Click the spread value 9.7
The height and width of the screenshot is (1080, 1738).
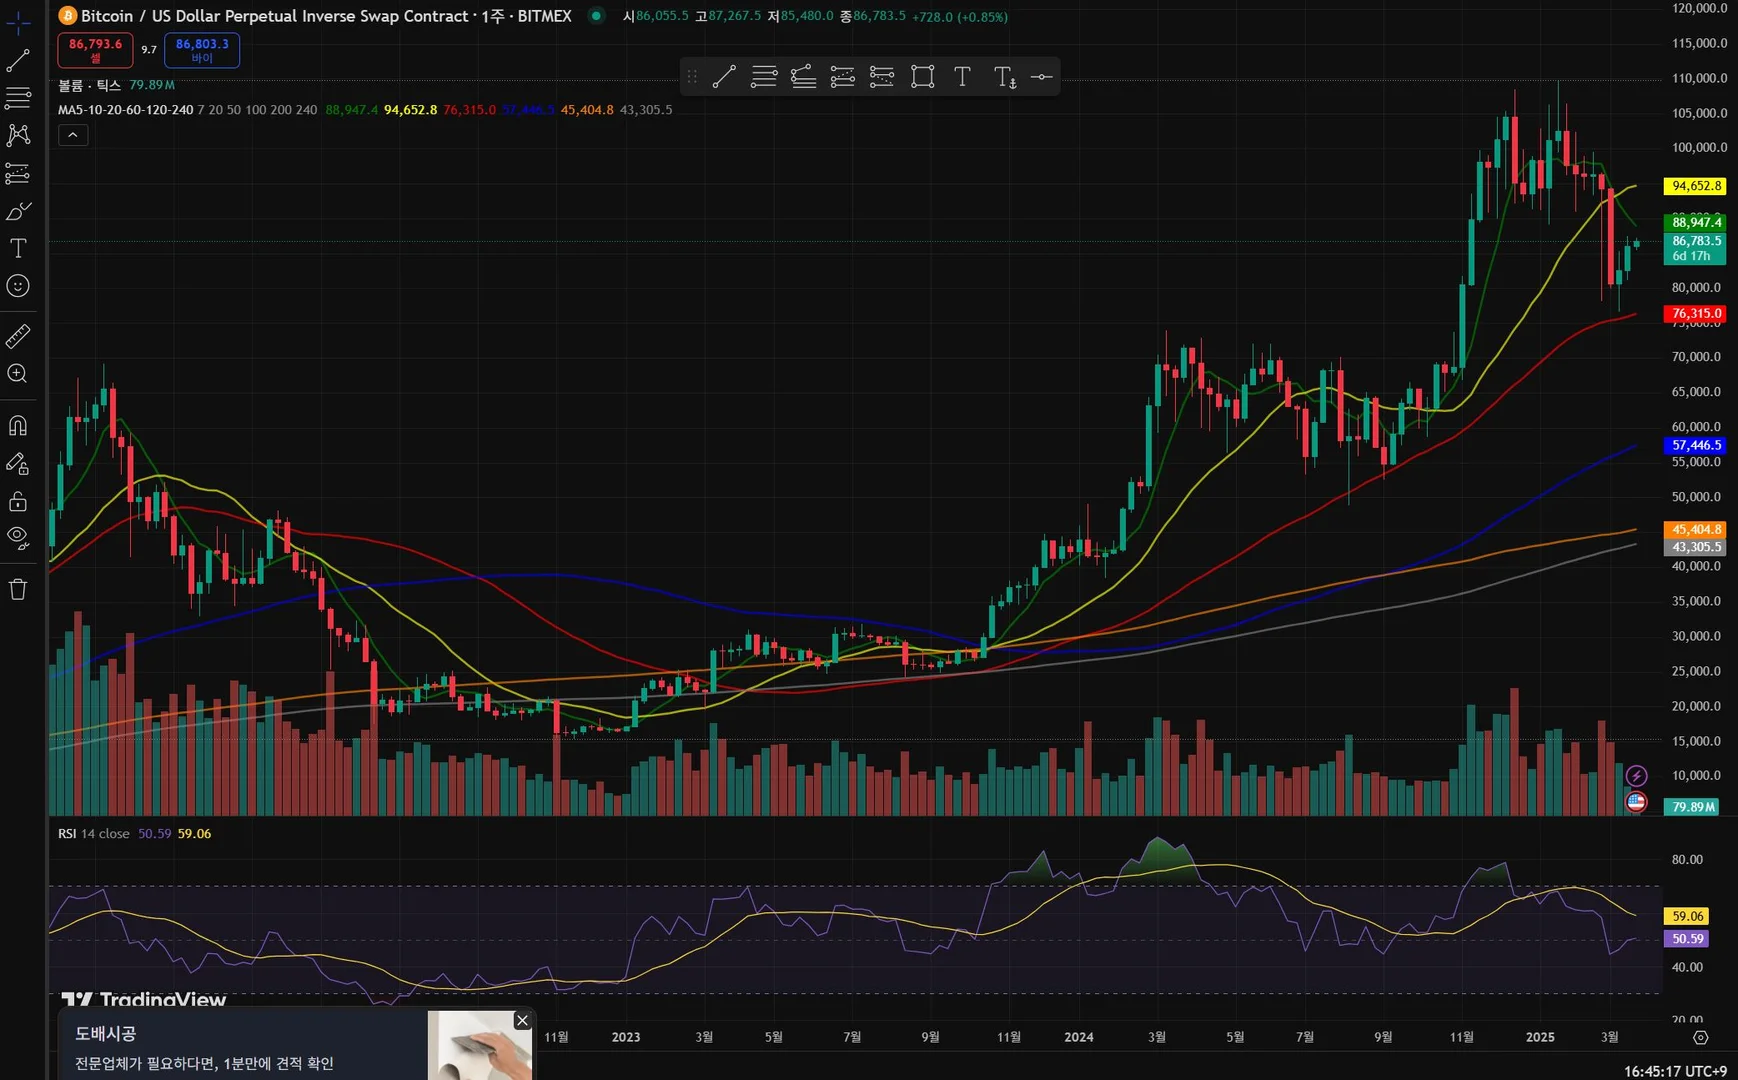149,50
